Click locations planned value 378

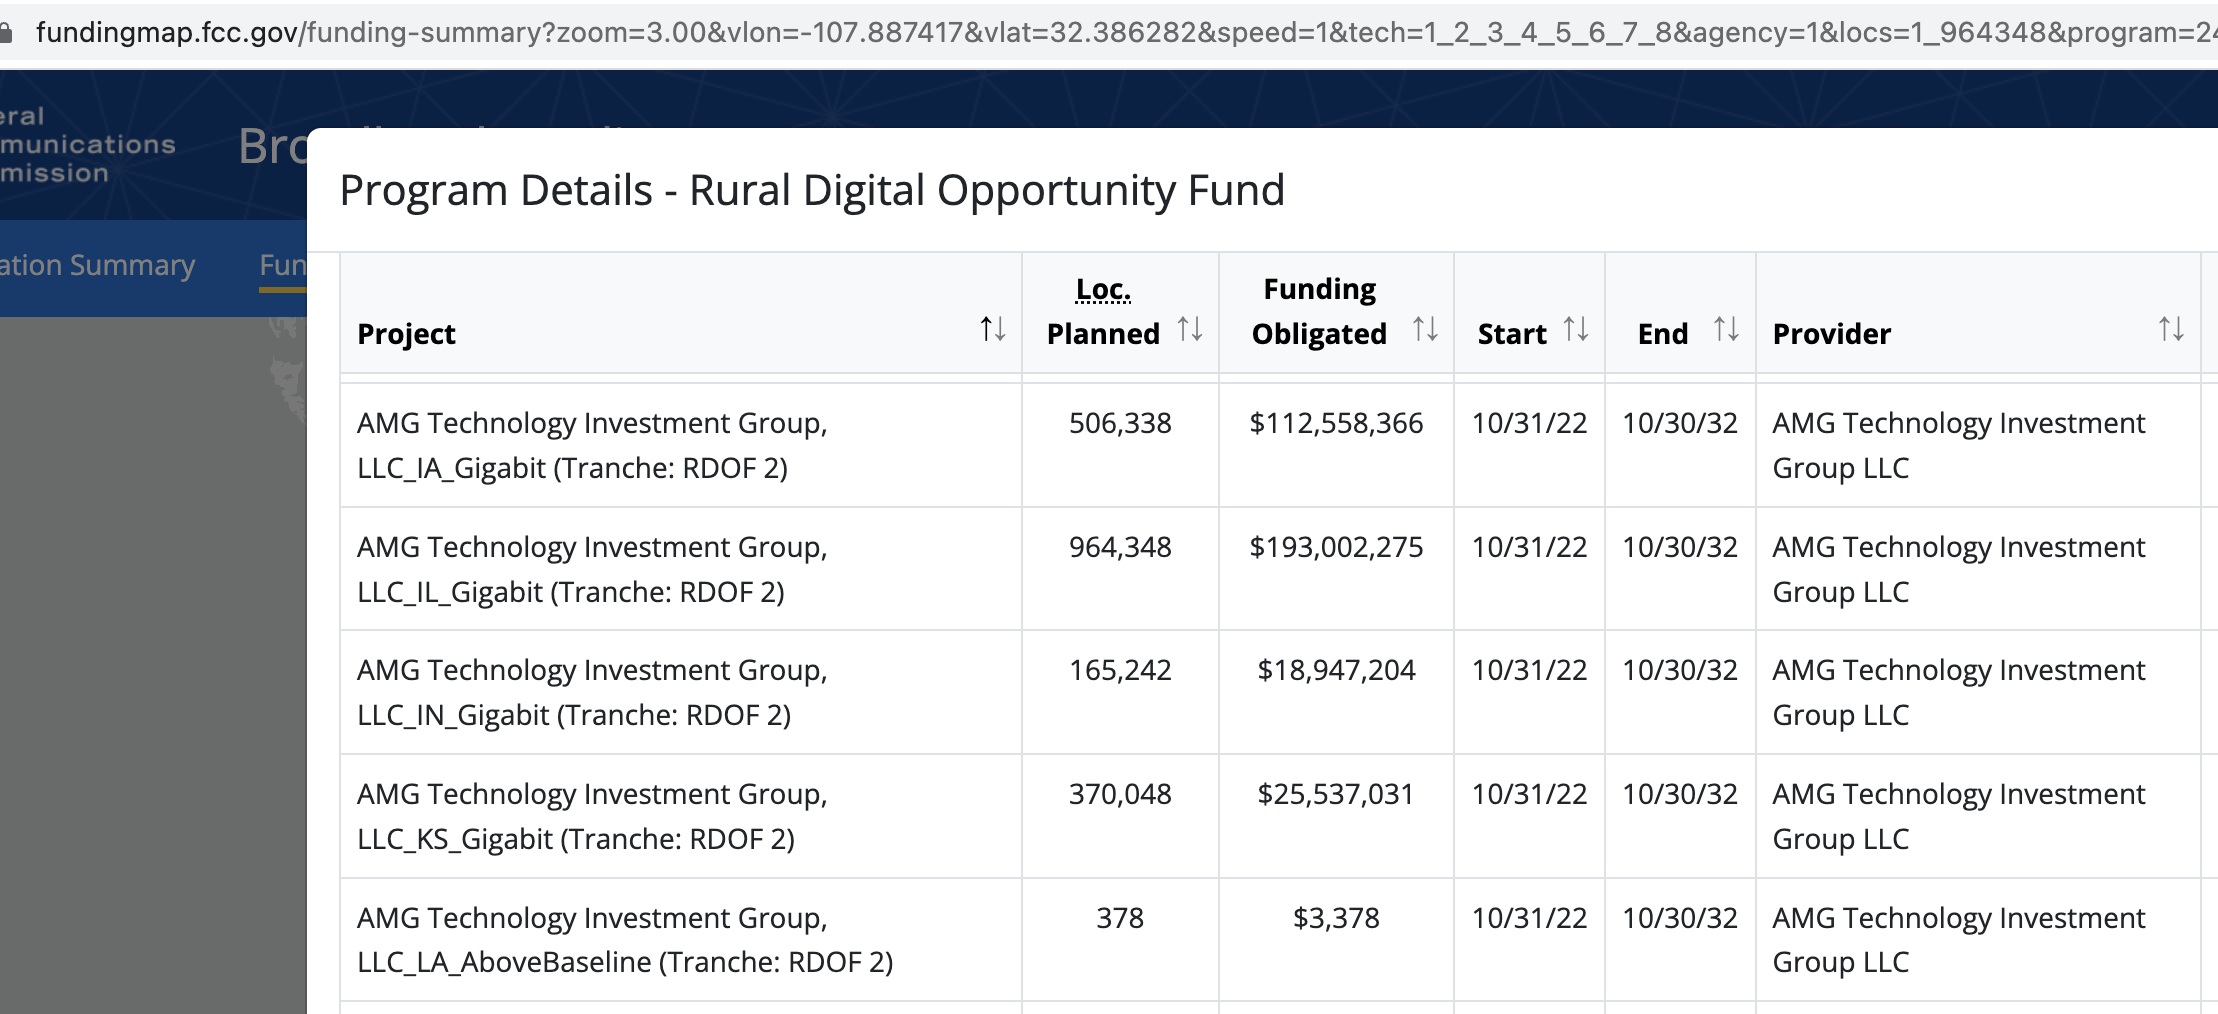pos(1120,918)
